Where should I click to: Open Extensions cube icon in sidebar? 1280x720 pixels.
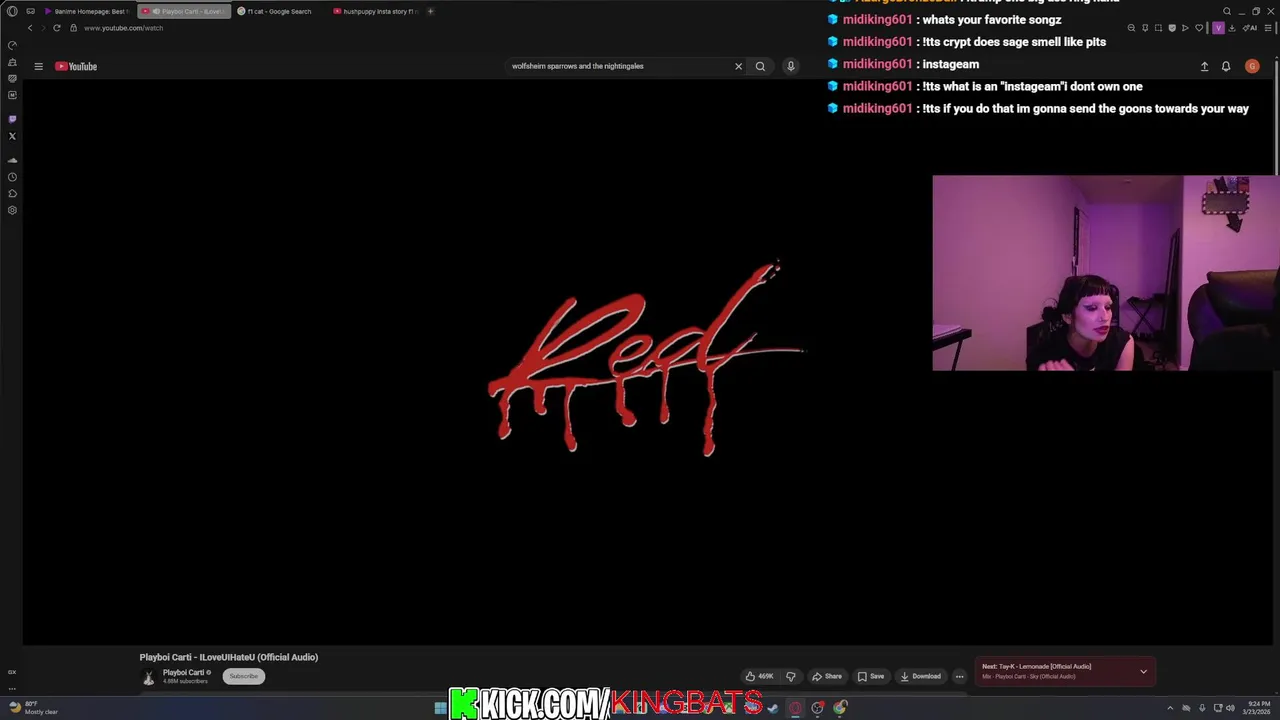(12, 194)
